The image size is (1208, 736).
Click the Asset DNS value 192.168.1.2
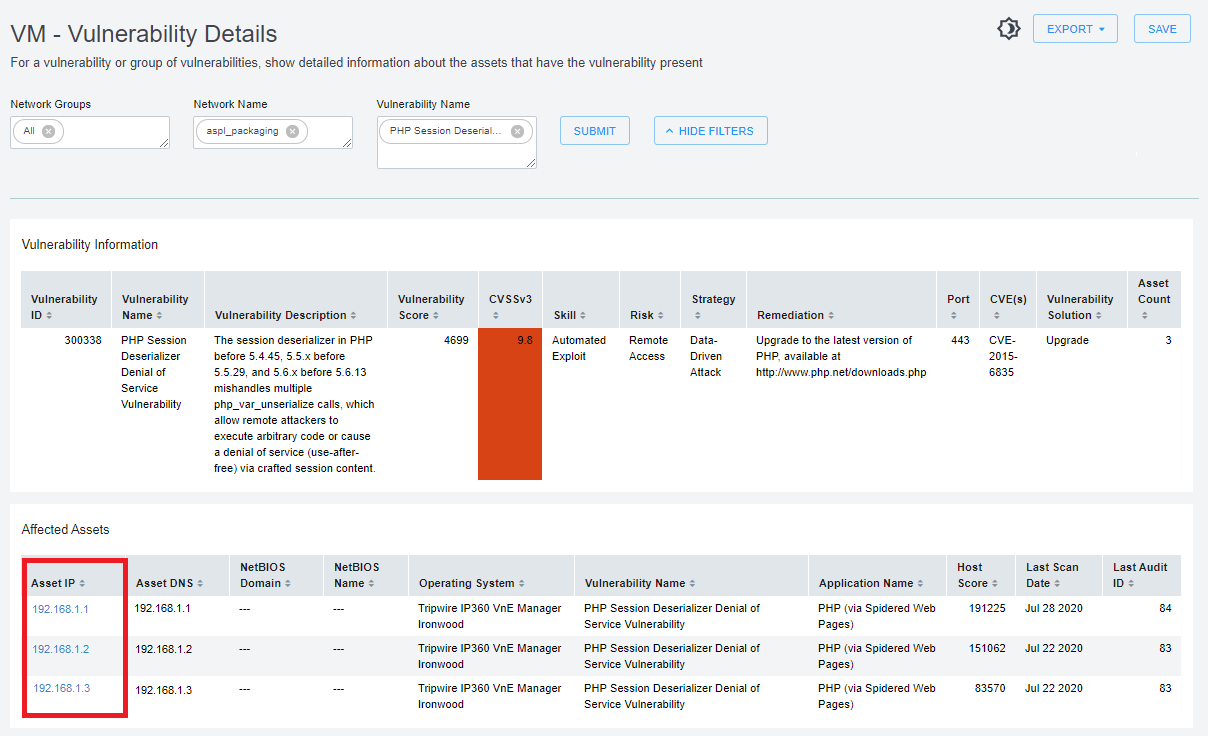163,649
